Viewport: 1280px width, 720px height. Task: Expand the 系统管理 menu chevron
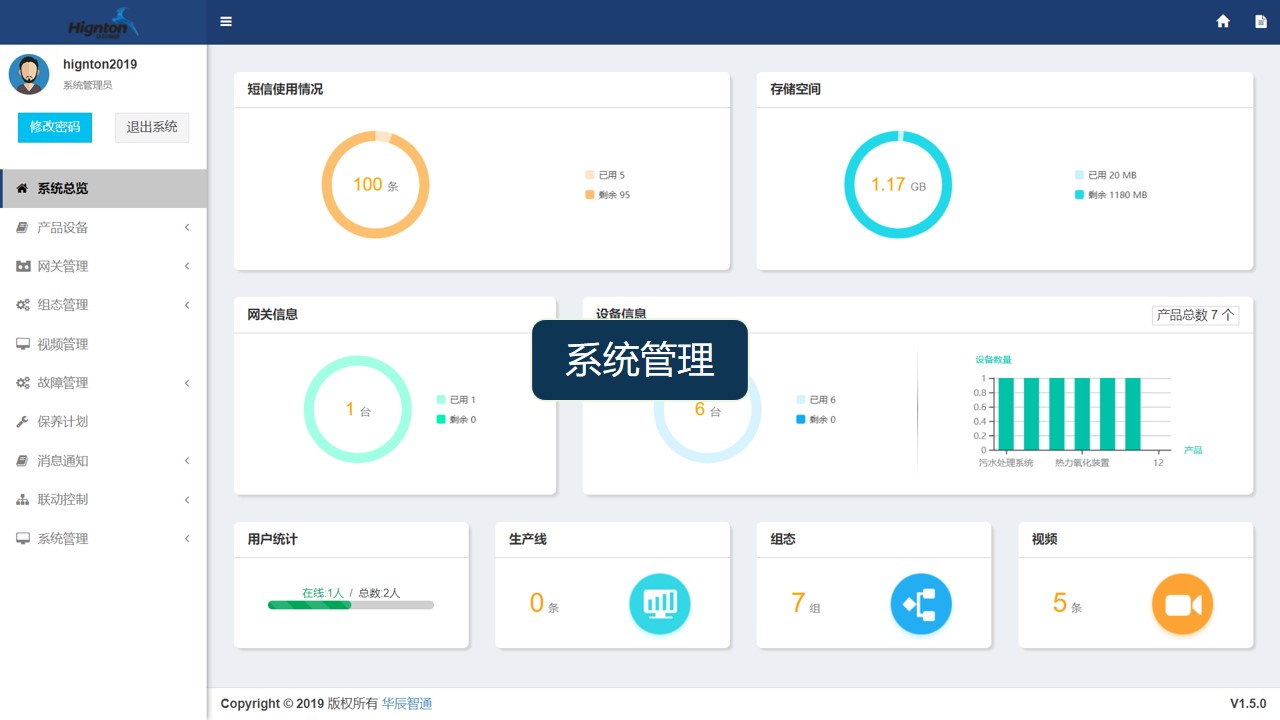[x=186, y=538]
